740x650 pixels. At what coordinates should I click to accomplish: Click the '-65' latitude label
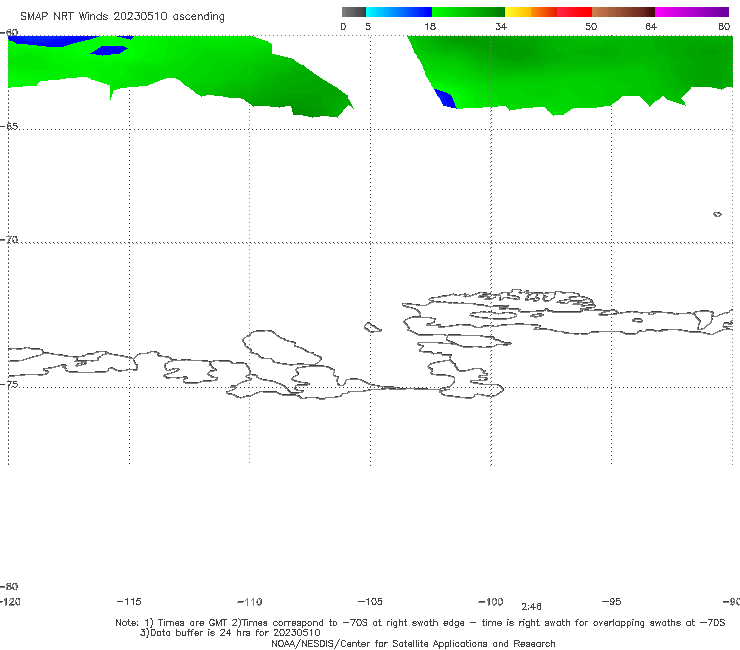pos(9,127)
